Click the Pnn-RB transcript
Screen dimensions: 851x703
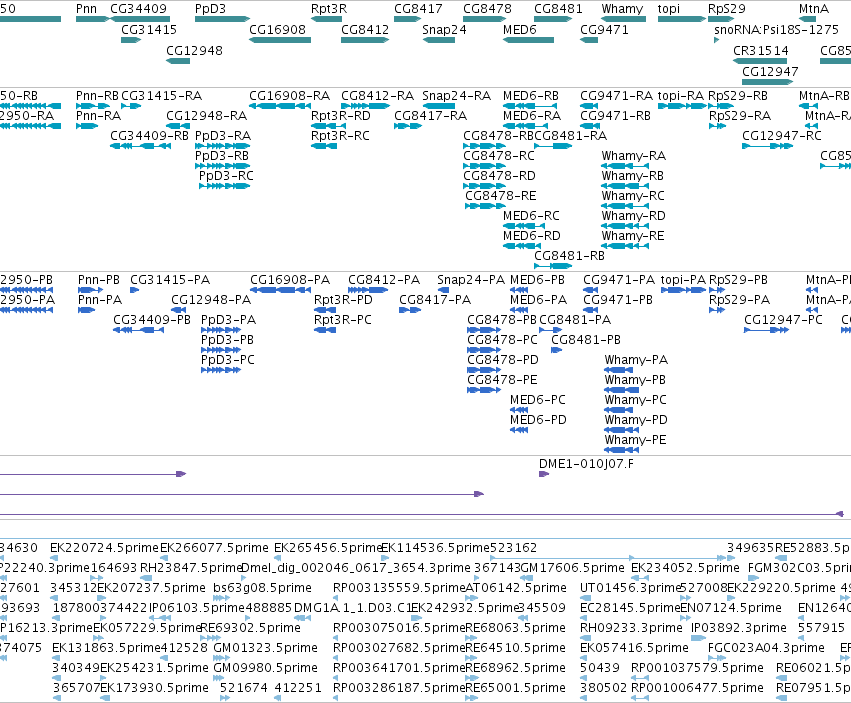click(x=92, y=106)
